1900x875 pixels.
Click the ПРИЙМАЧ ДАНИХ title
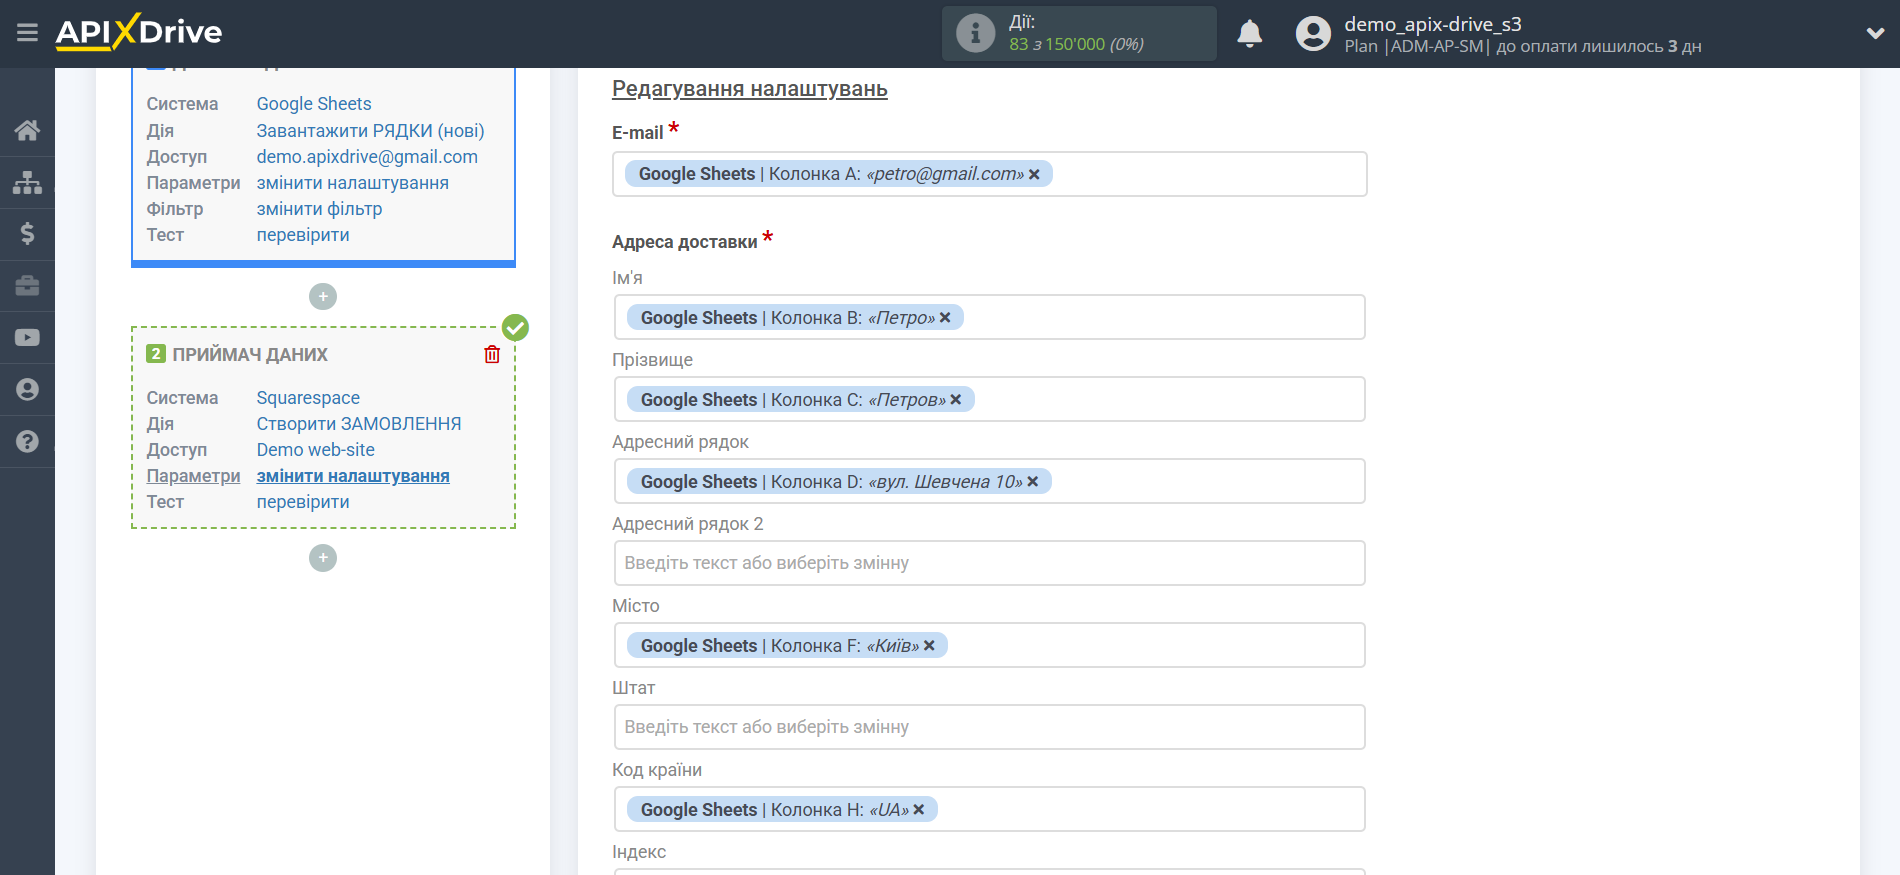point(250,355)
